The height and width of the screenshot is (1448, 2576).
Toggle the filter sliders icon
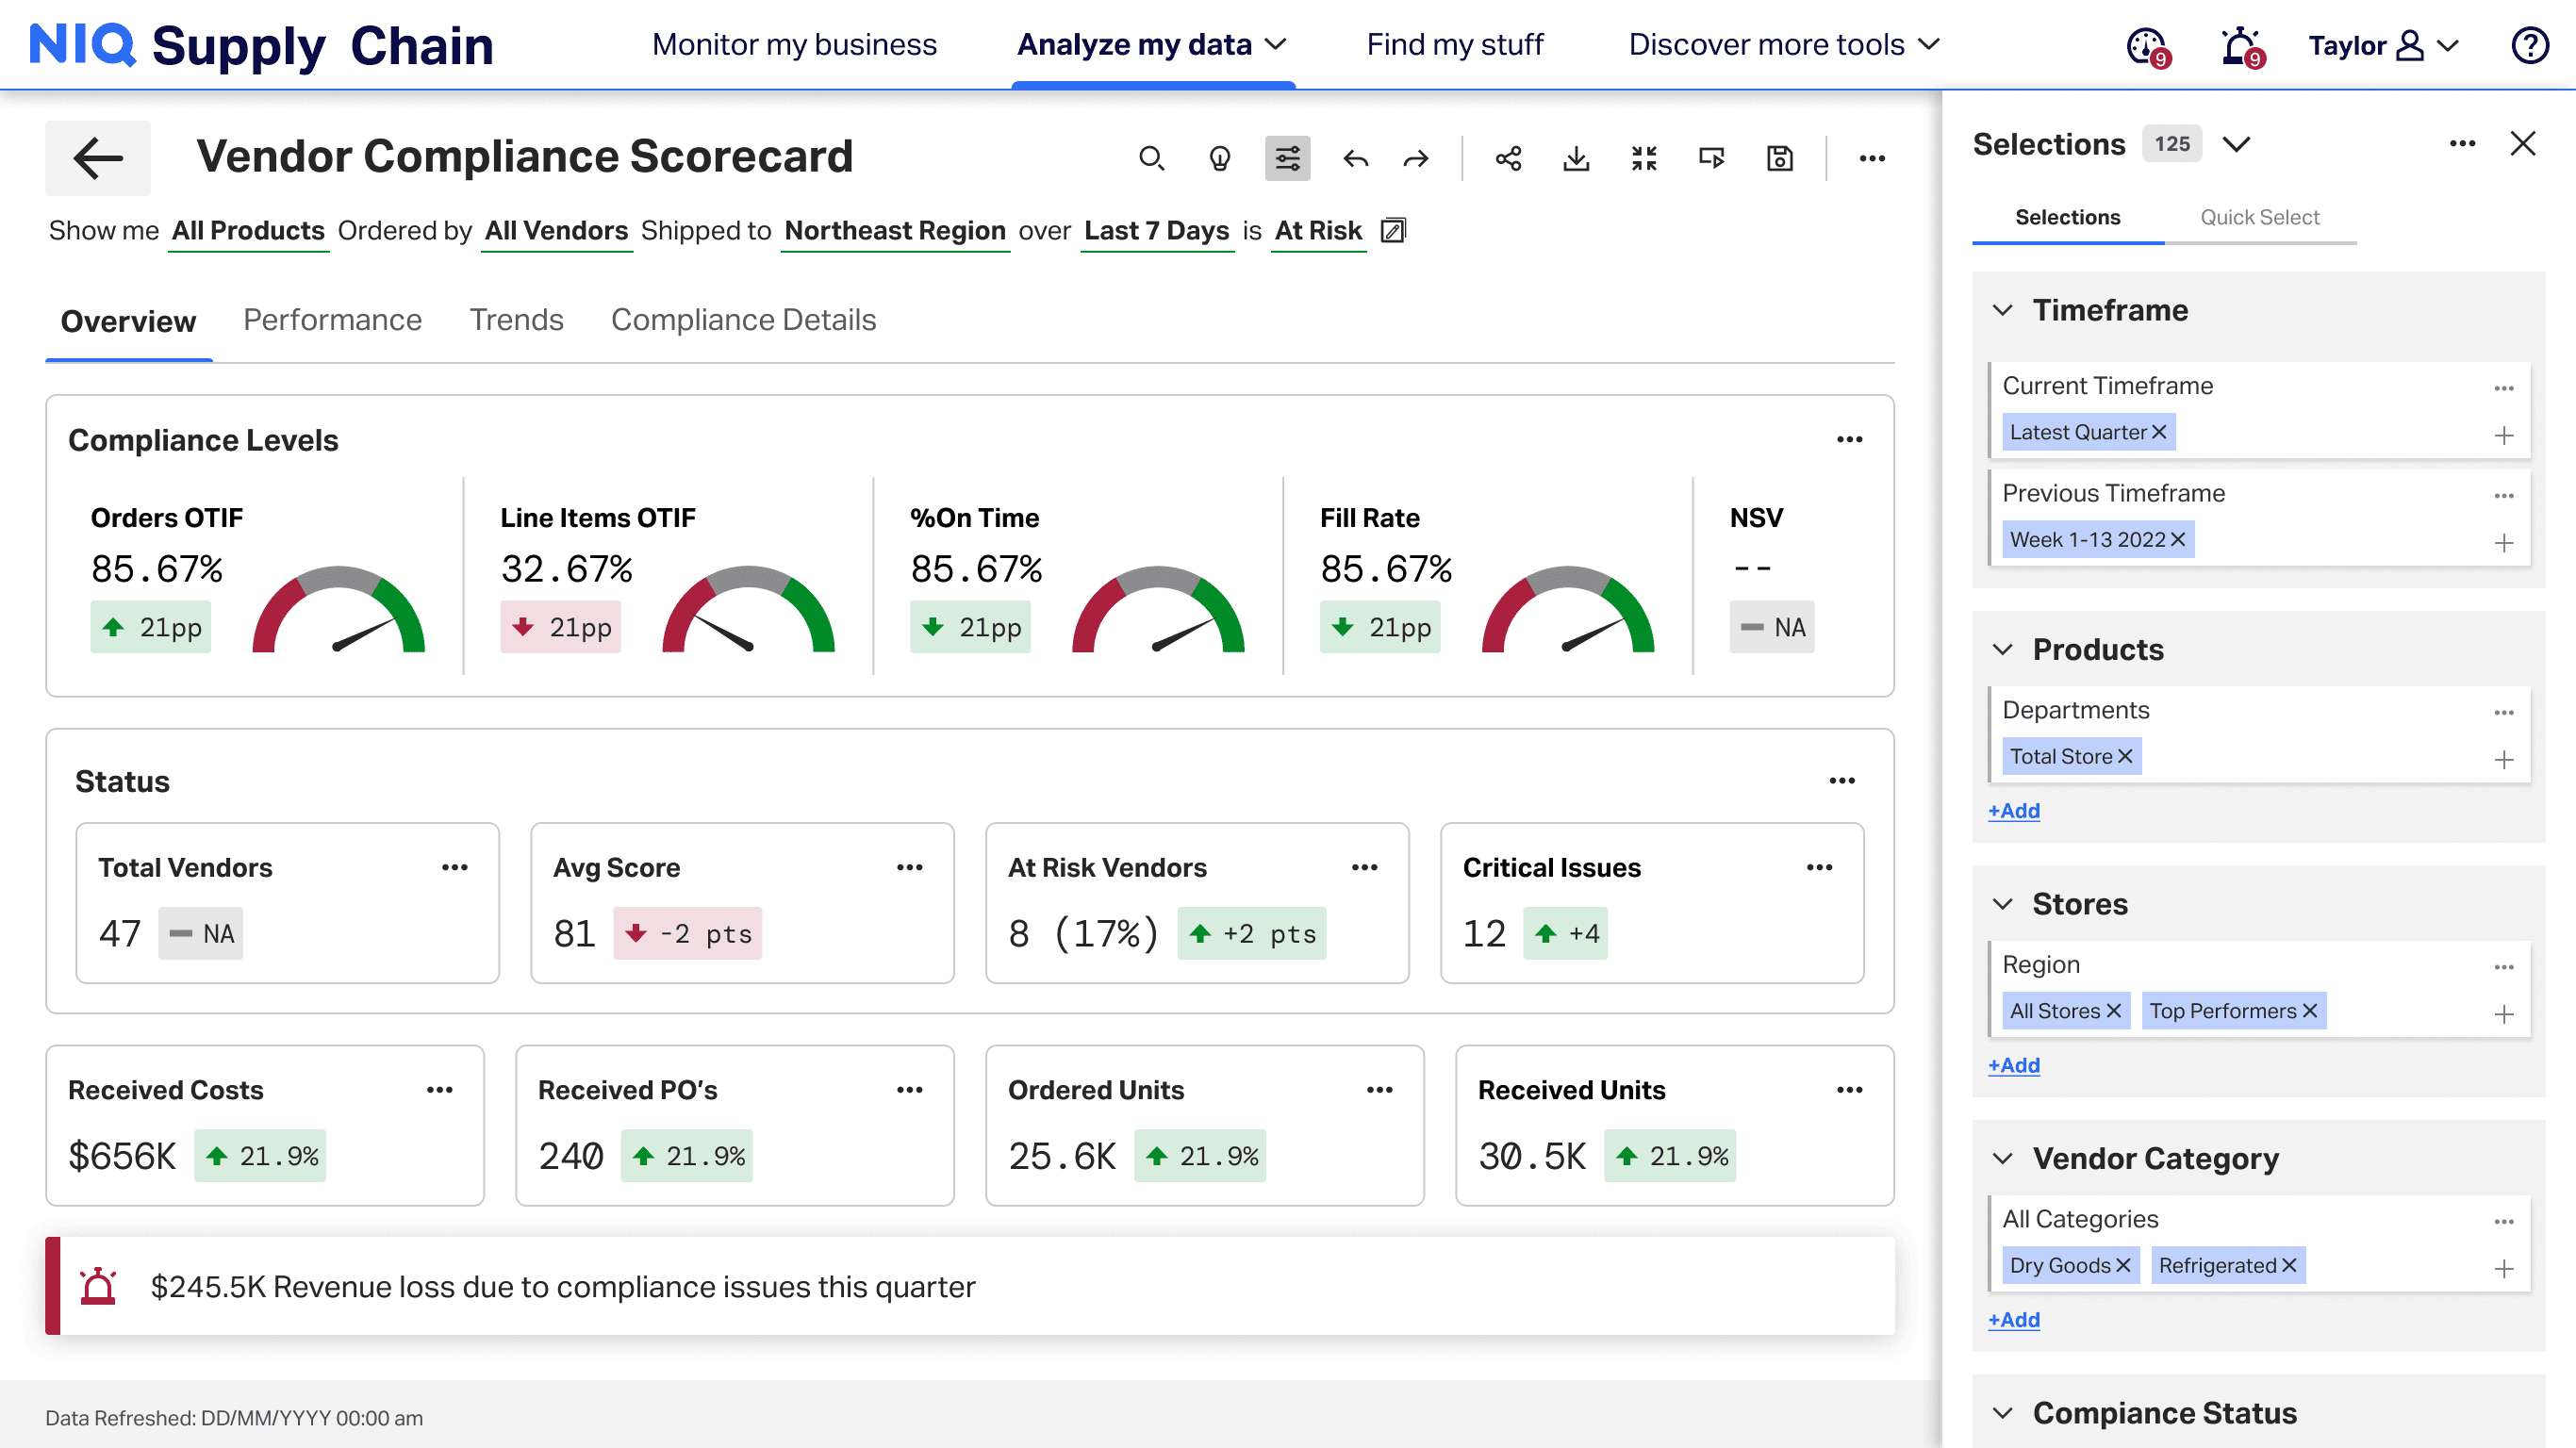[1287, 158]
